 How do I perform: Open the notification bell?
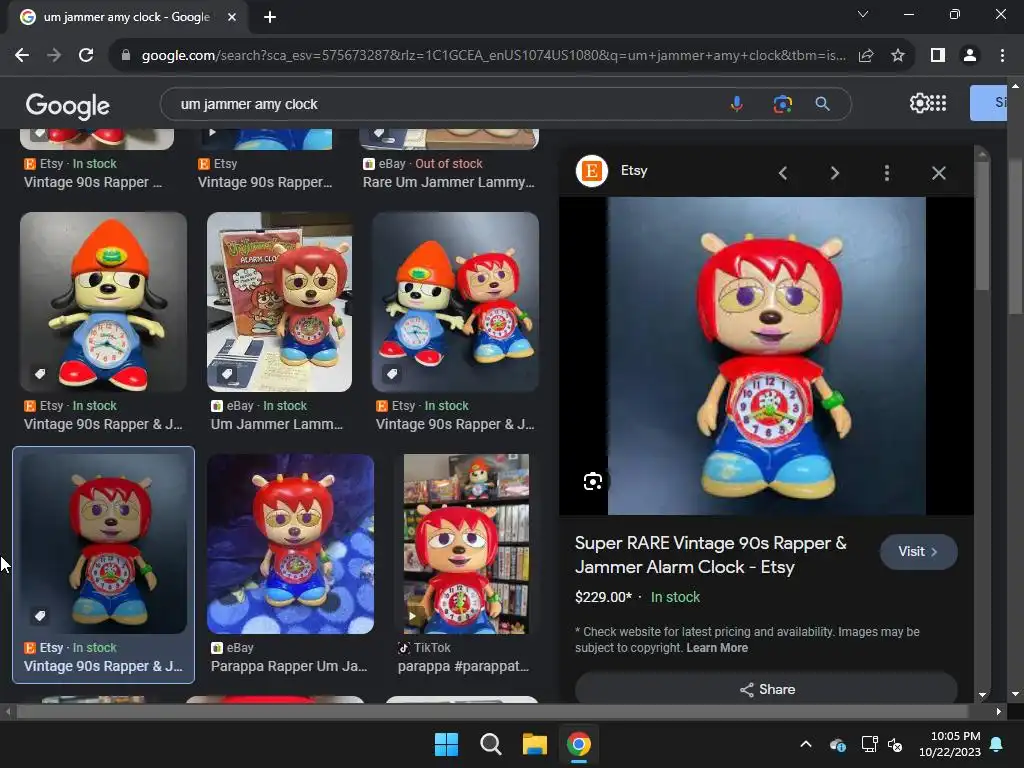point(997,744)
